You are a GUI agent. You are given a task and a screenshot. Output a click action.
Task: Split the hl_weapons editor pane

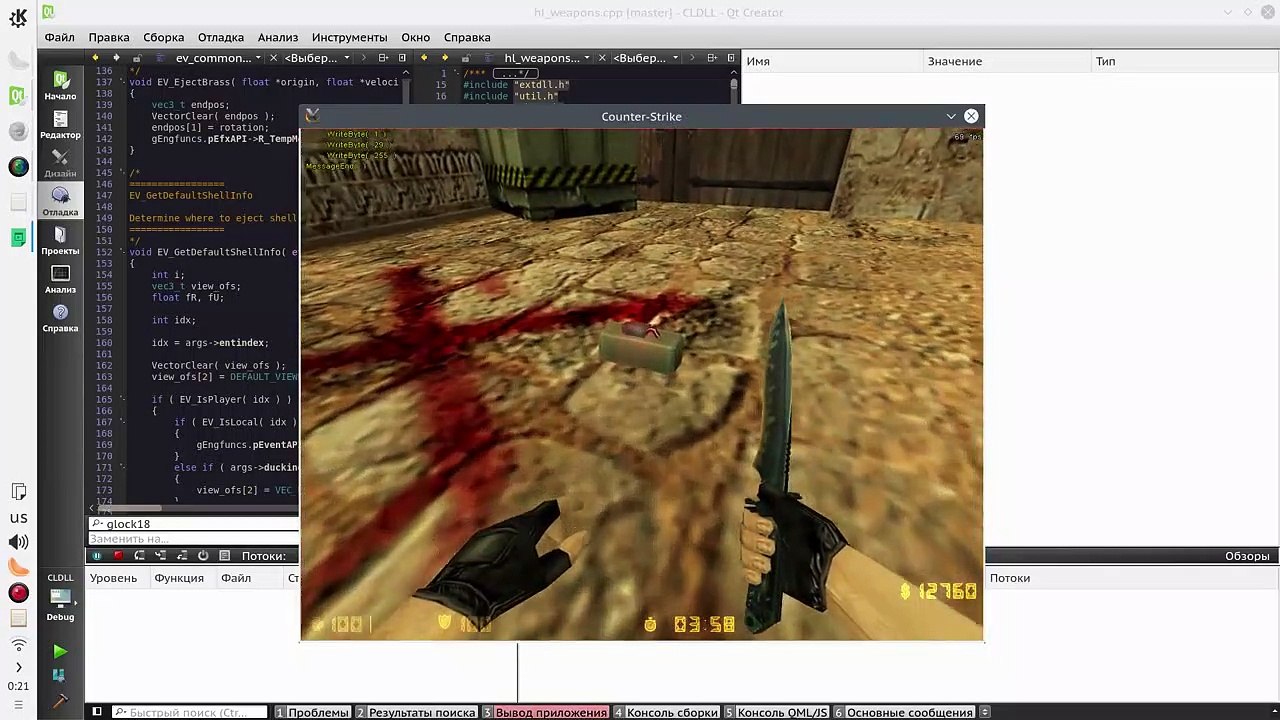(711, 58)
